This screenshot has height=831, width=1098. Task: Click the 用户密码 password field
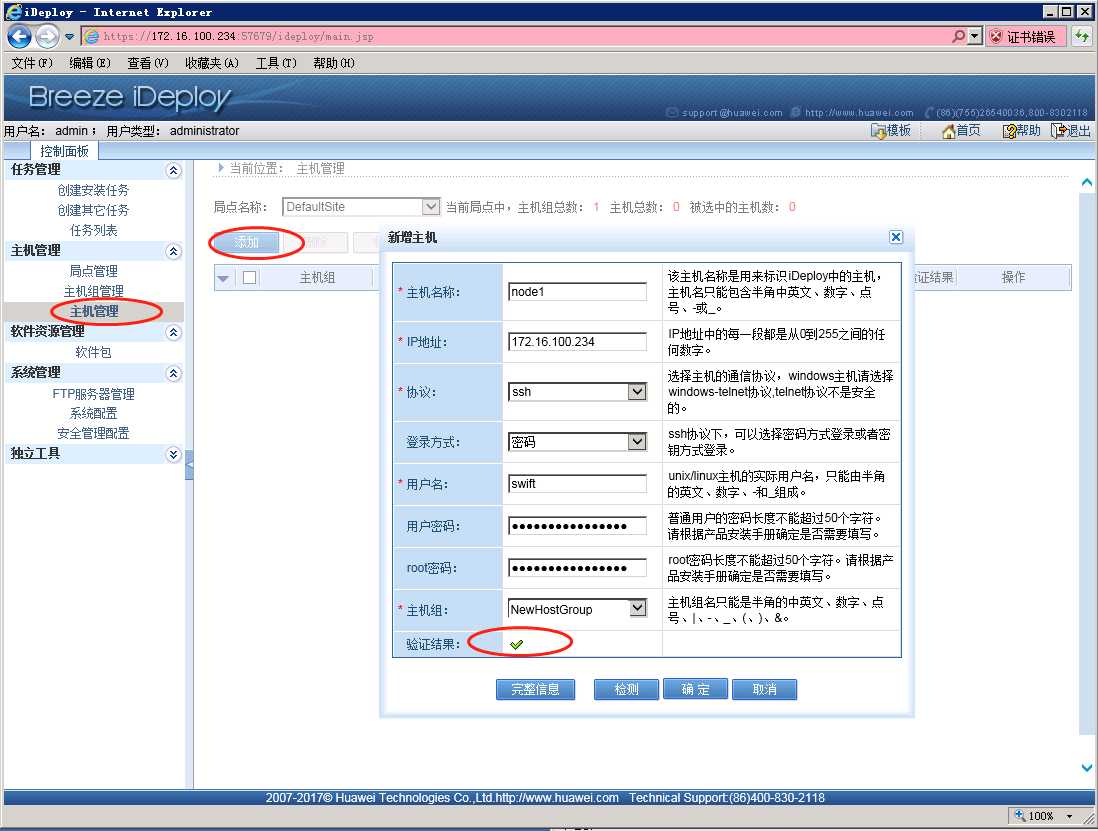577,526
